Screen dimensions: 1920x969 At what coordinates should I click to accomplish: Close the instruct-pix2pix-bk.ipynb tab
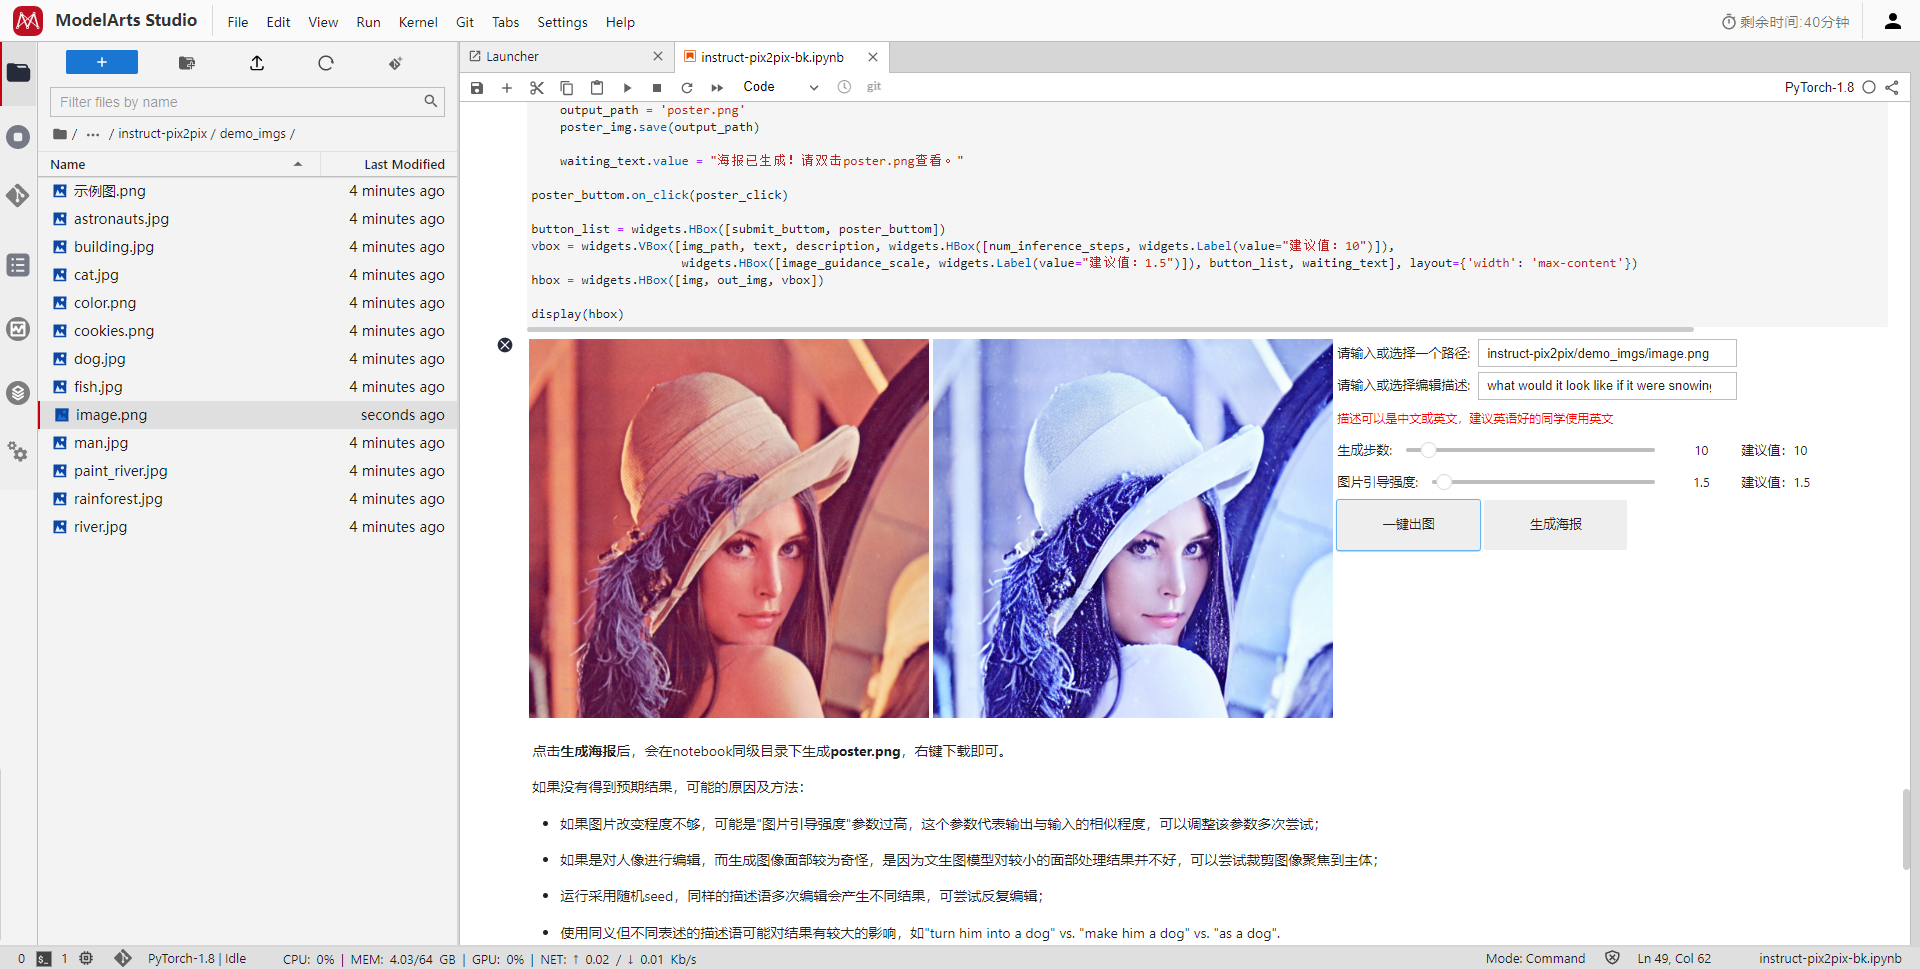873,57
